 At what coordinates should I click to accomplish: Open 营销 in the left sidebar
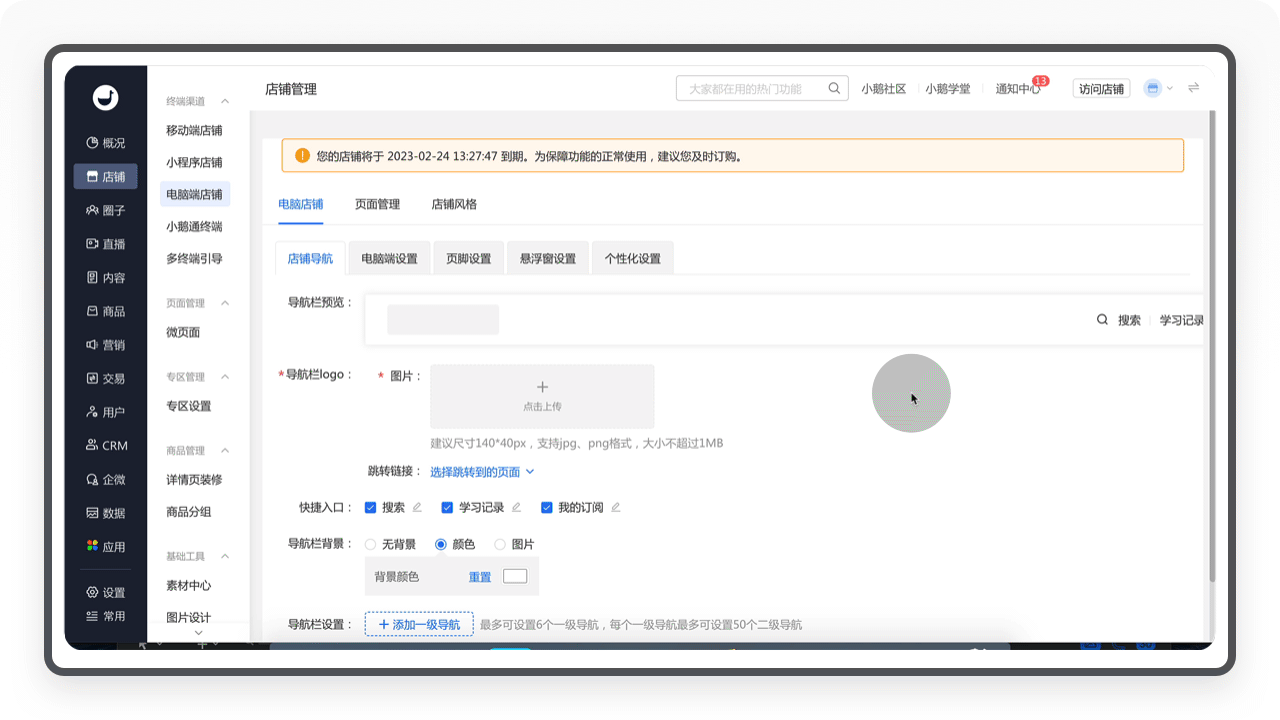pos(106,345)
